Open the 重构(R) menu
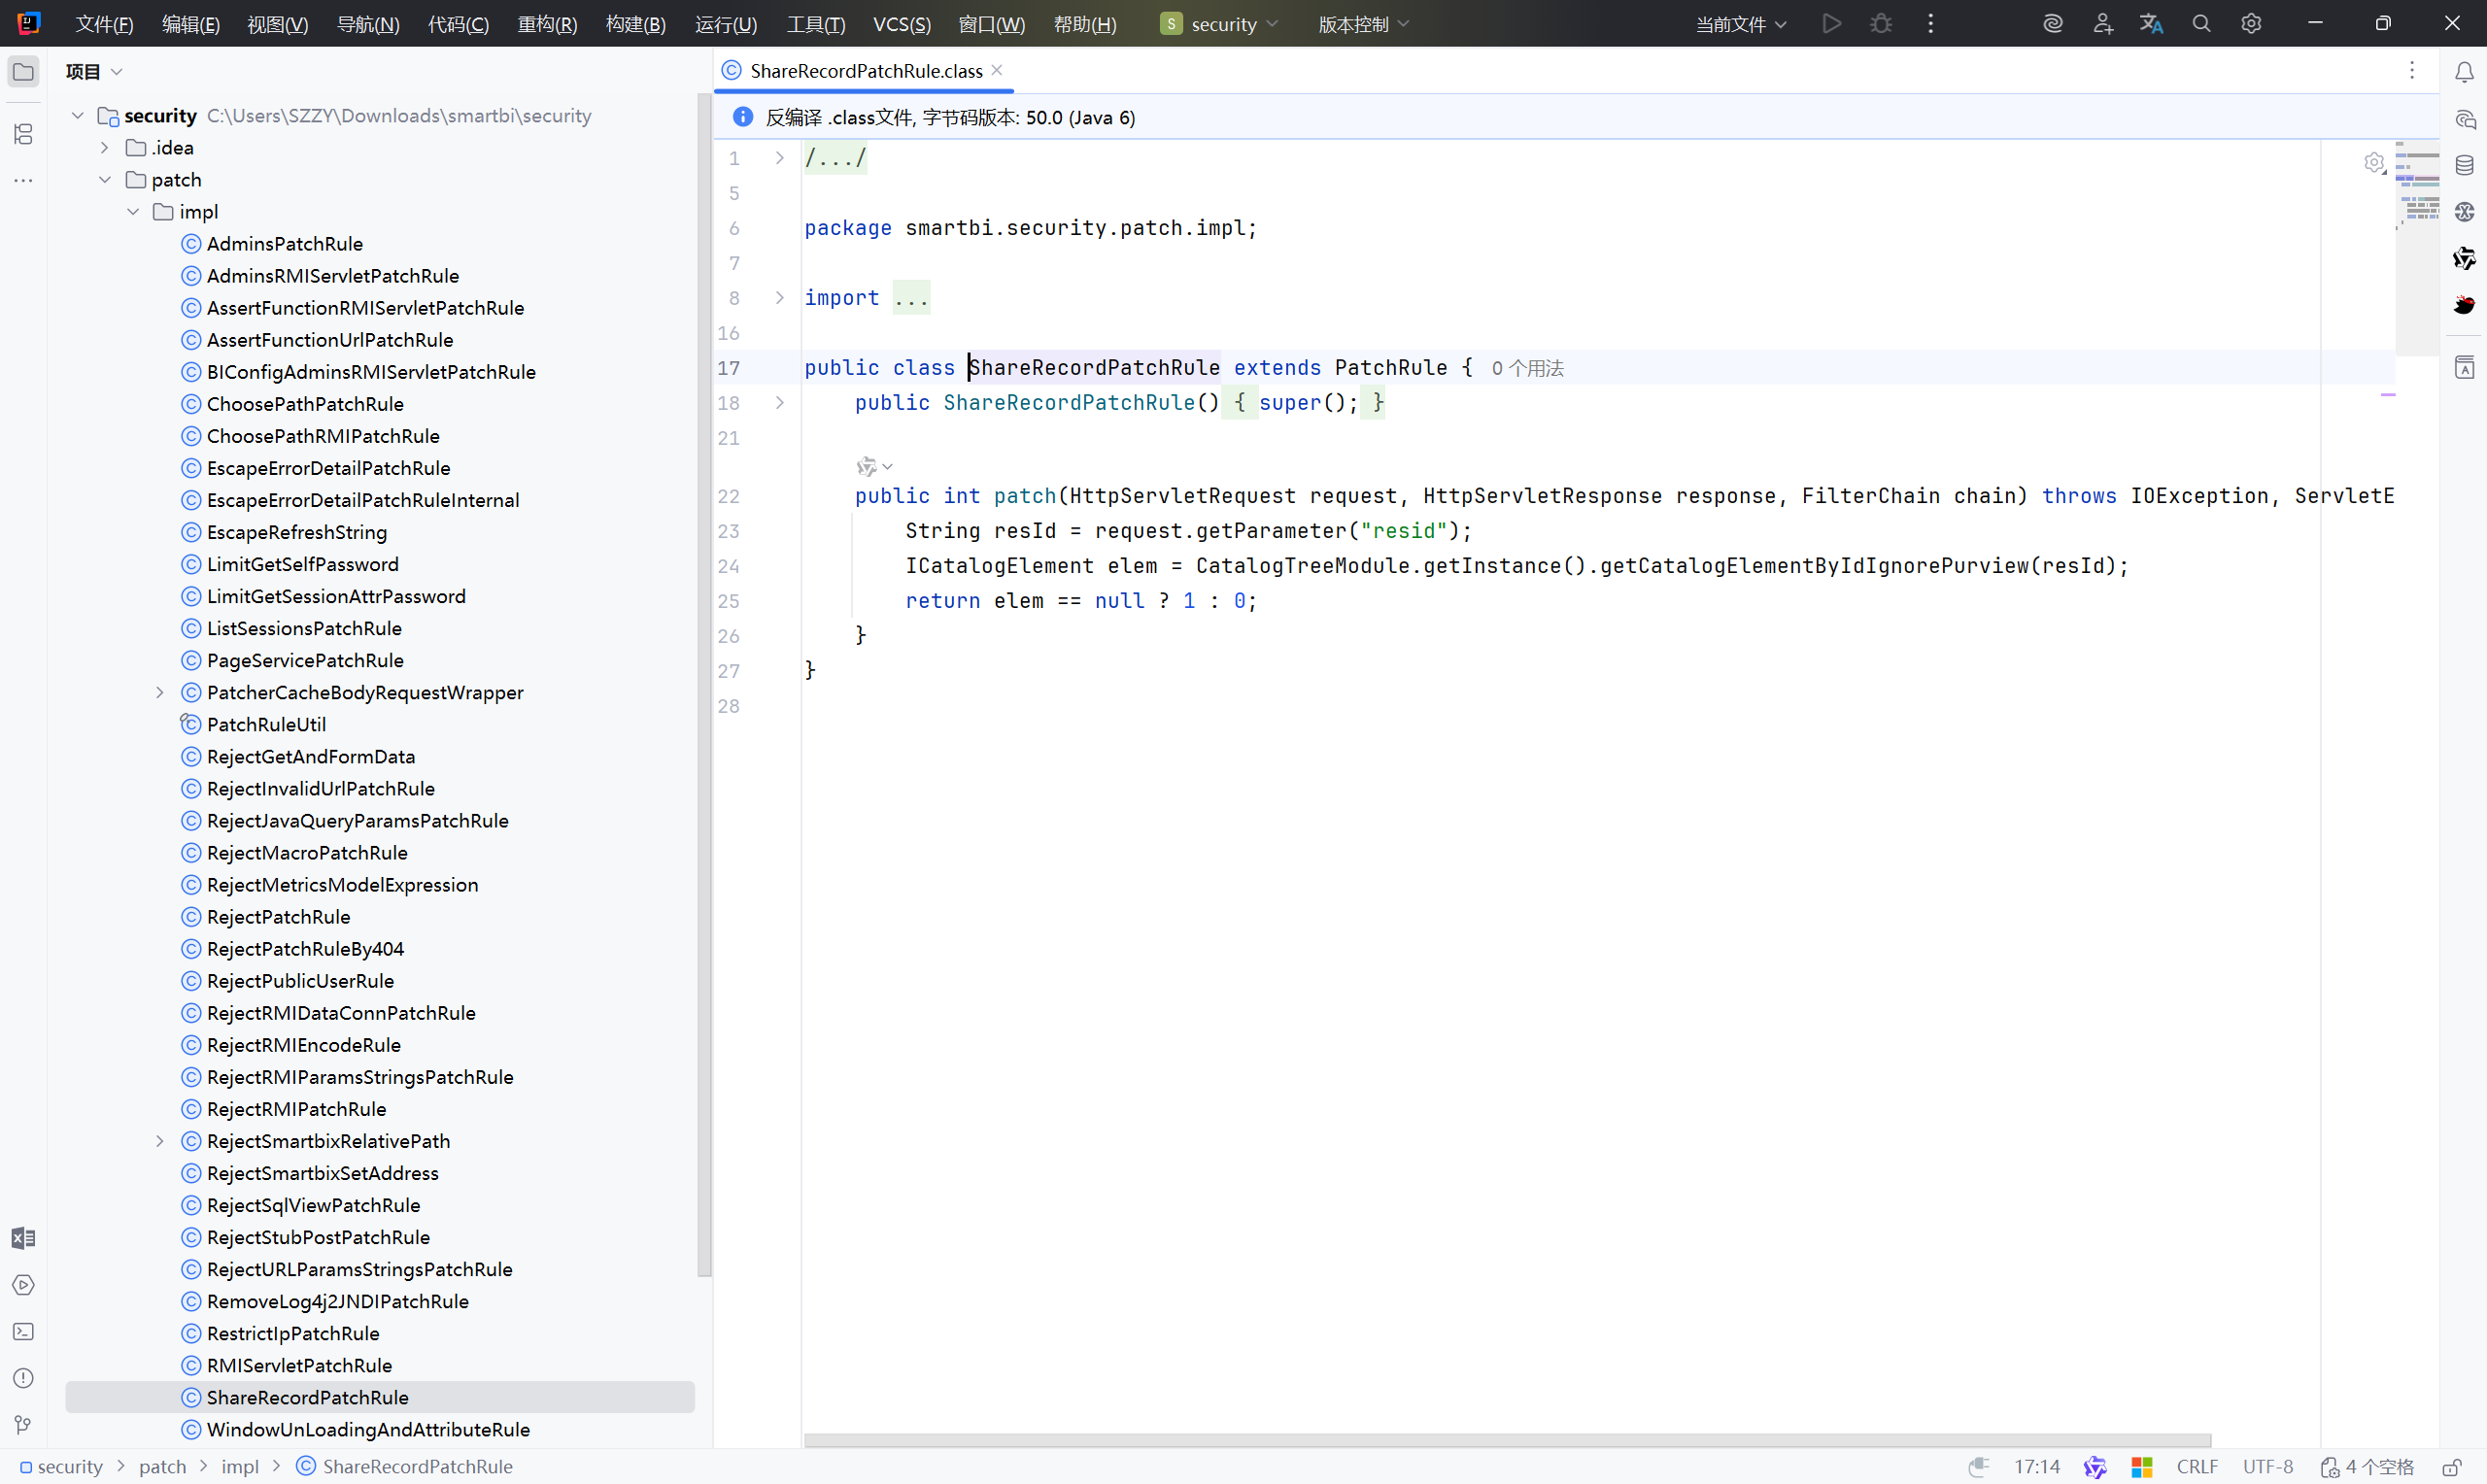 pyautogui.click(x=547, y=24)
